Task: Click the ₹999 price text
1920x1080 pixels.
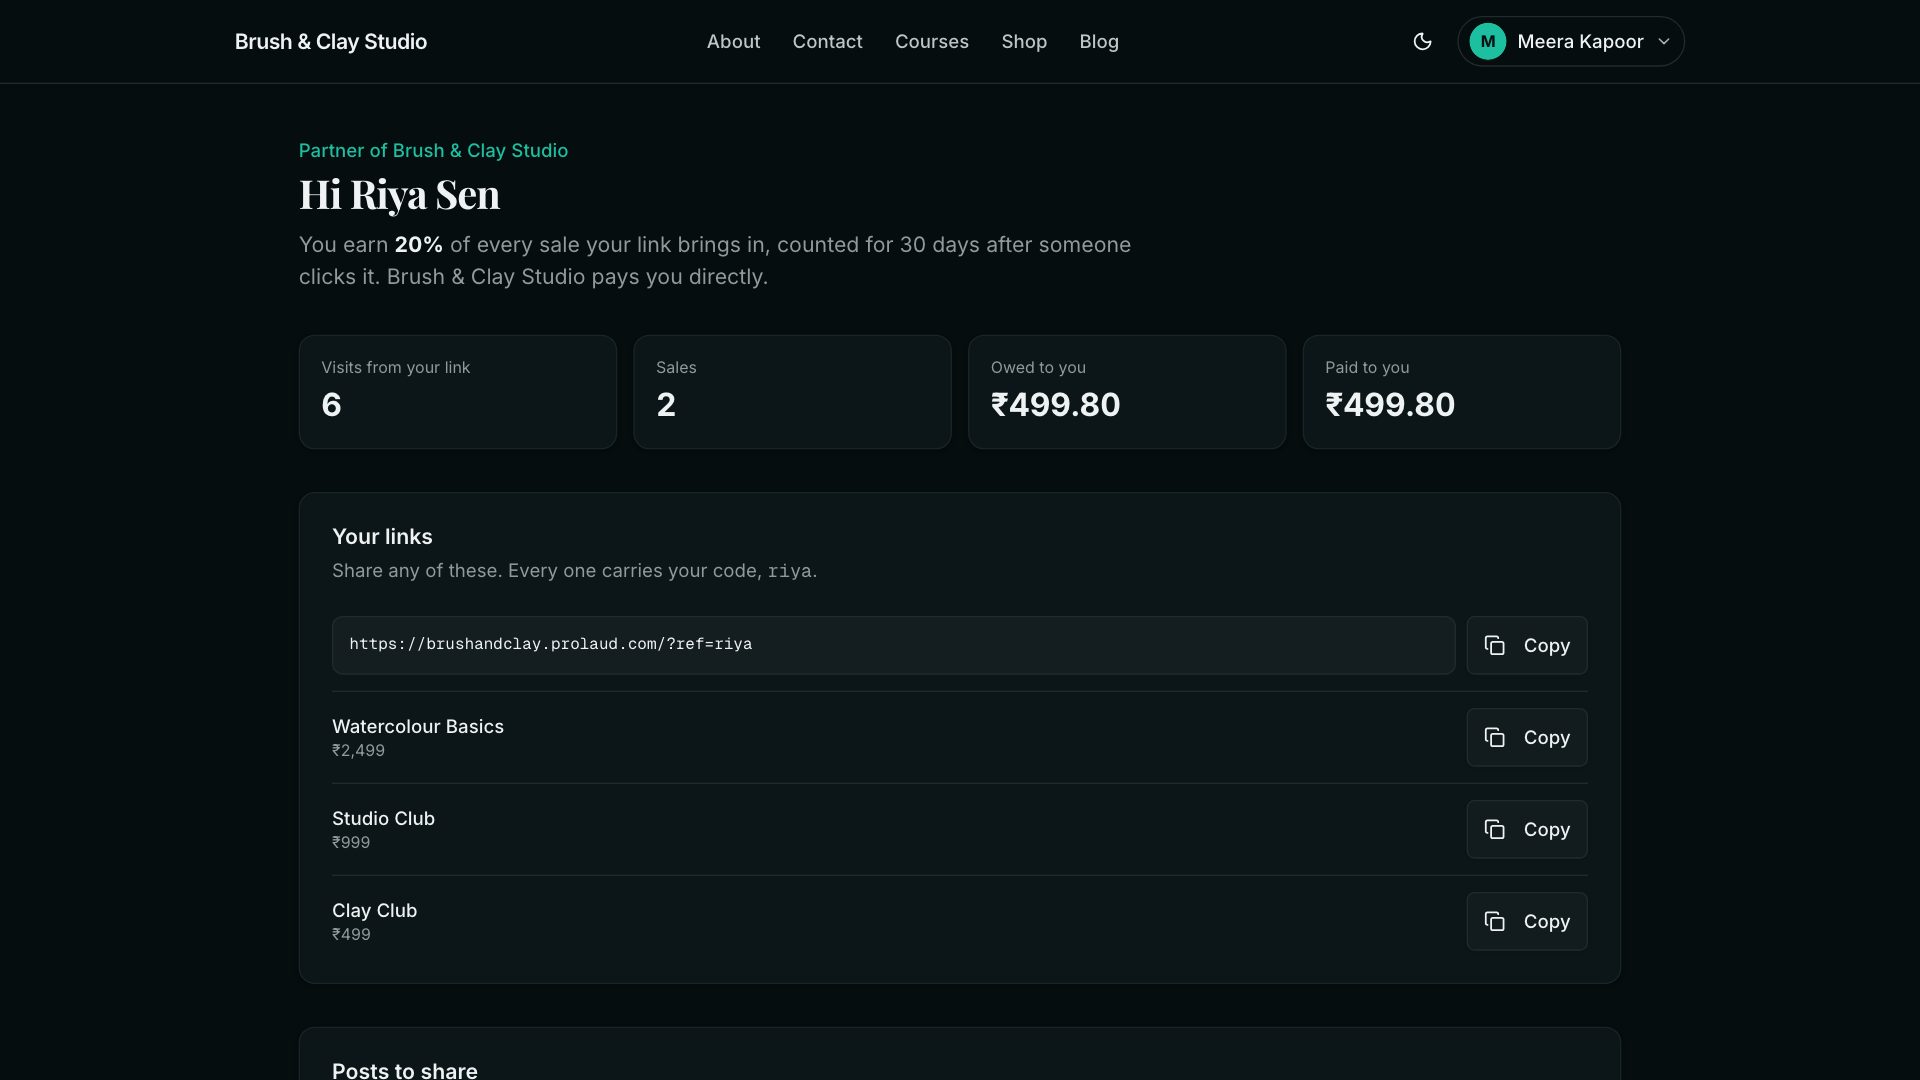Action: [x=351, y=842]
